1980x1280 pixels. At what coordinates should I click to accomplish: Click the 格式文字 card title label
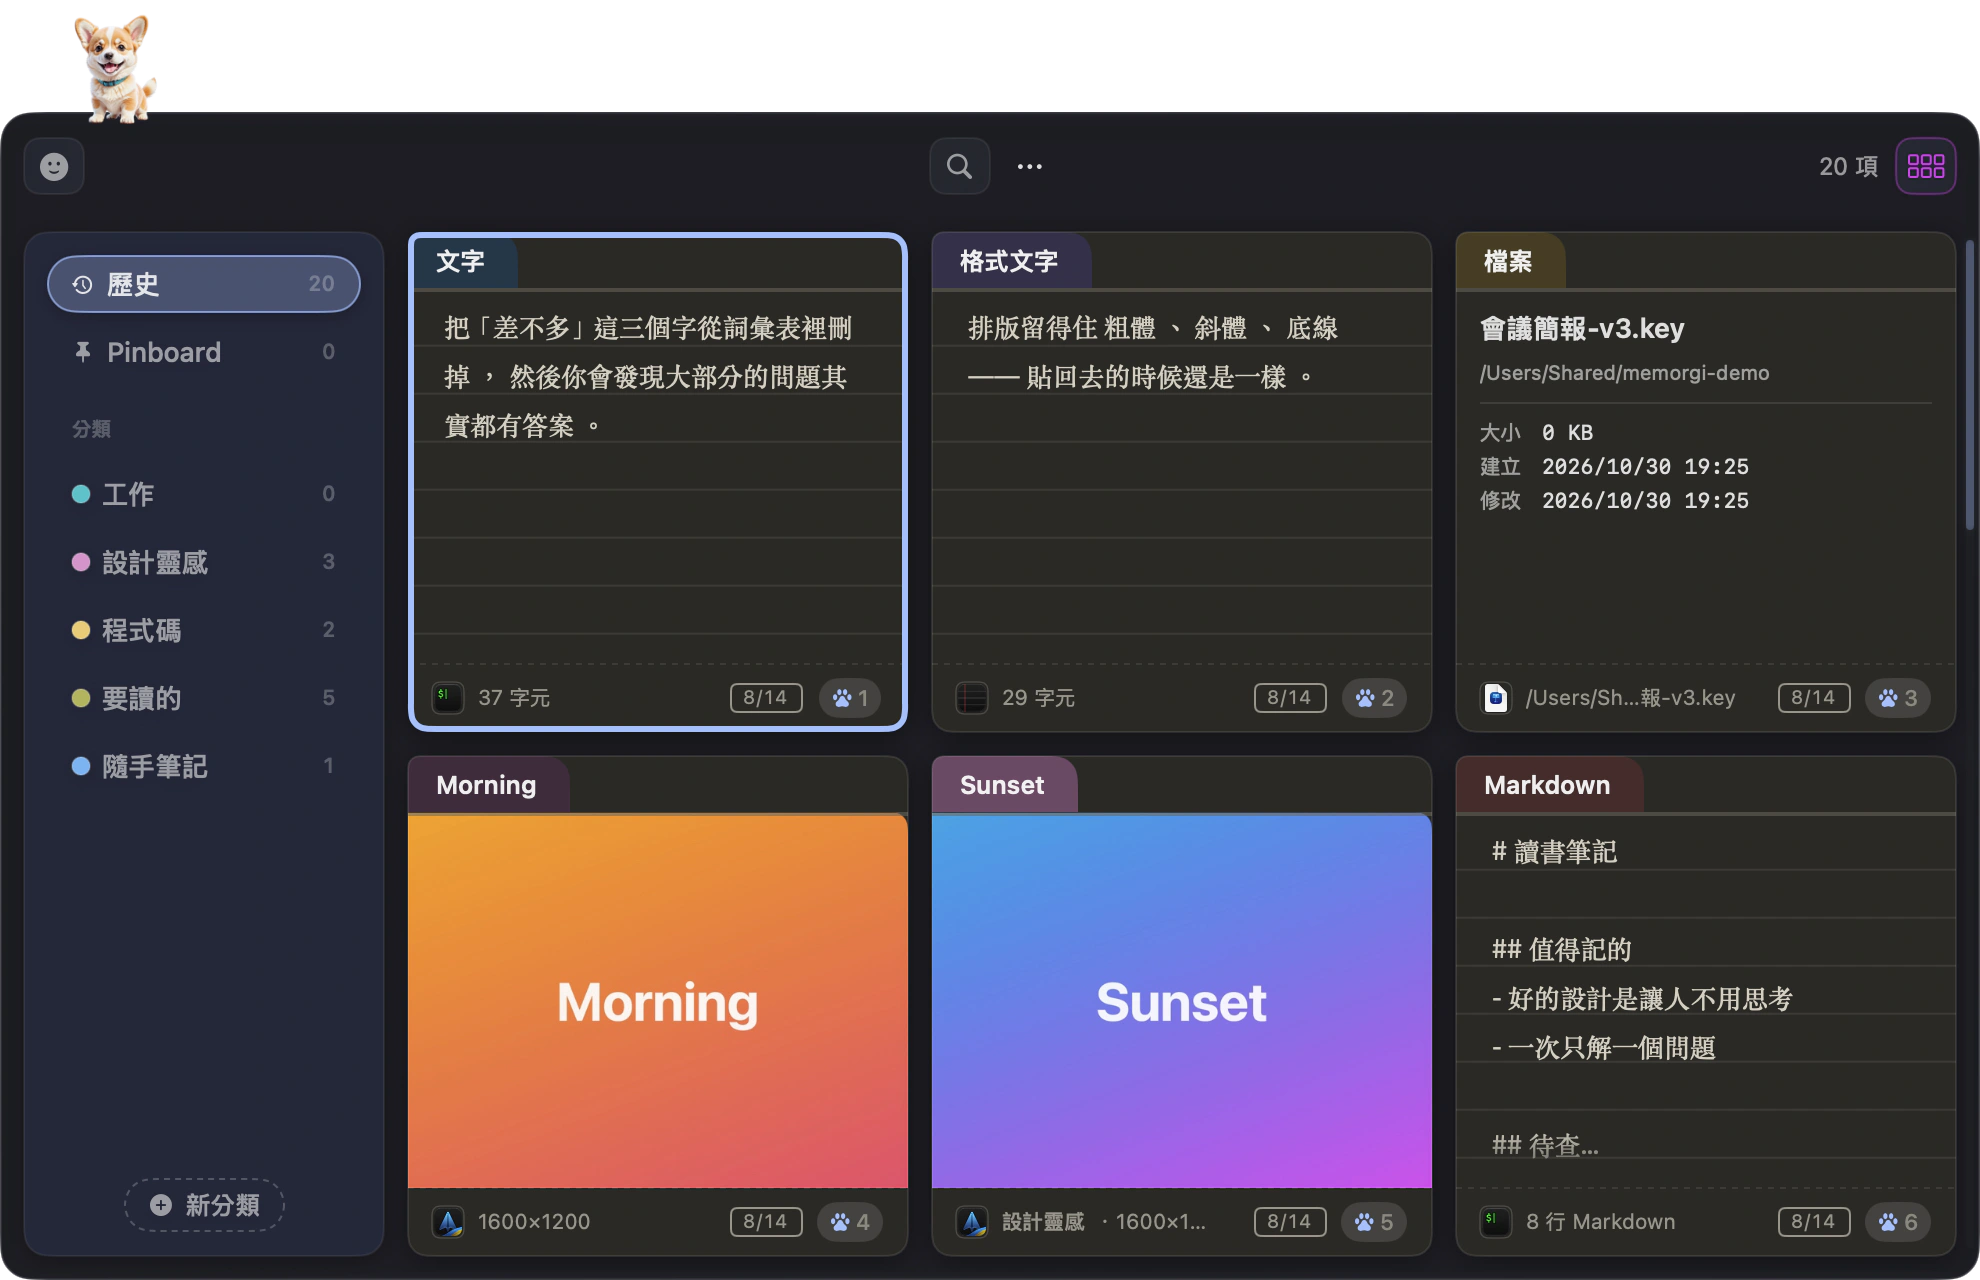(1009, 261)
